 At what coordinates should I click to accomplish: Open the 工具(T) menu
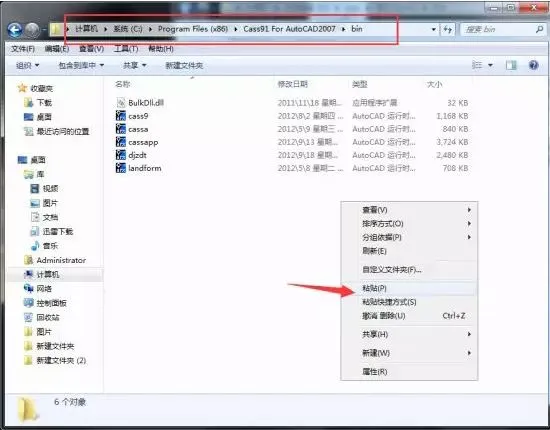[126, 49]
